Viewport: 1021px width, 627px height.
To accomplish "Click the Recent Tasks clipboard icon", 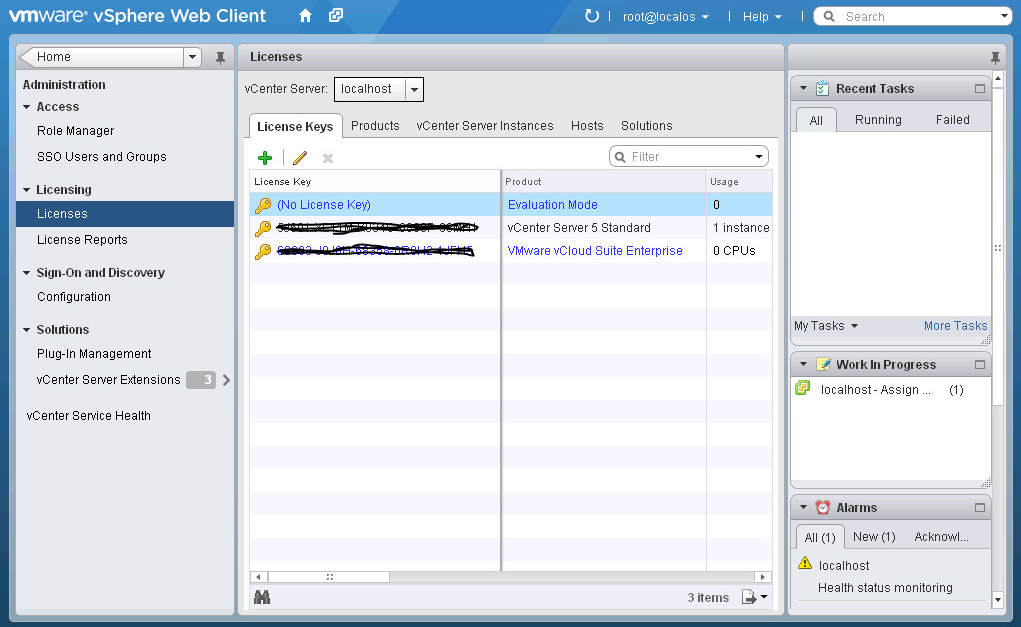I will (822, 88).
